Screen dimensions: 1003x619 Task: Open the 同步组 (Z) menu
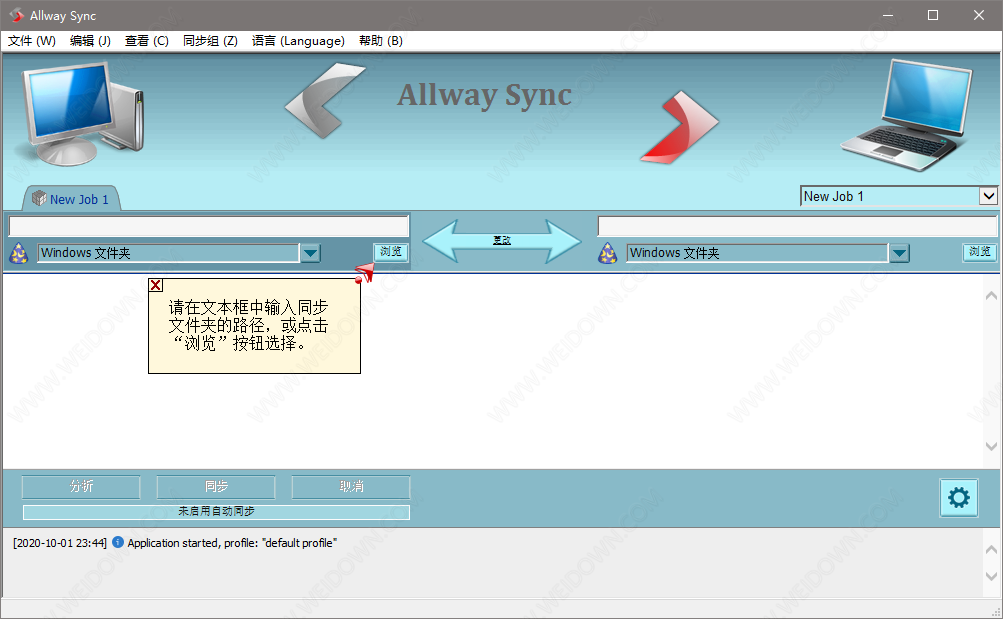(x=210, y=41)
